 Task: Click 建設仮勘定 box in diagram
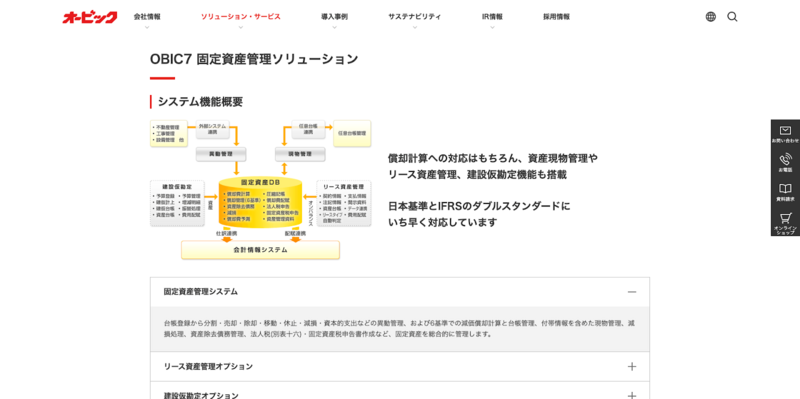[177, 203]
